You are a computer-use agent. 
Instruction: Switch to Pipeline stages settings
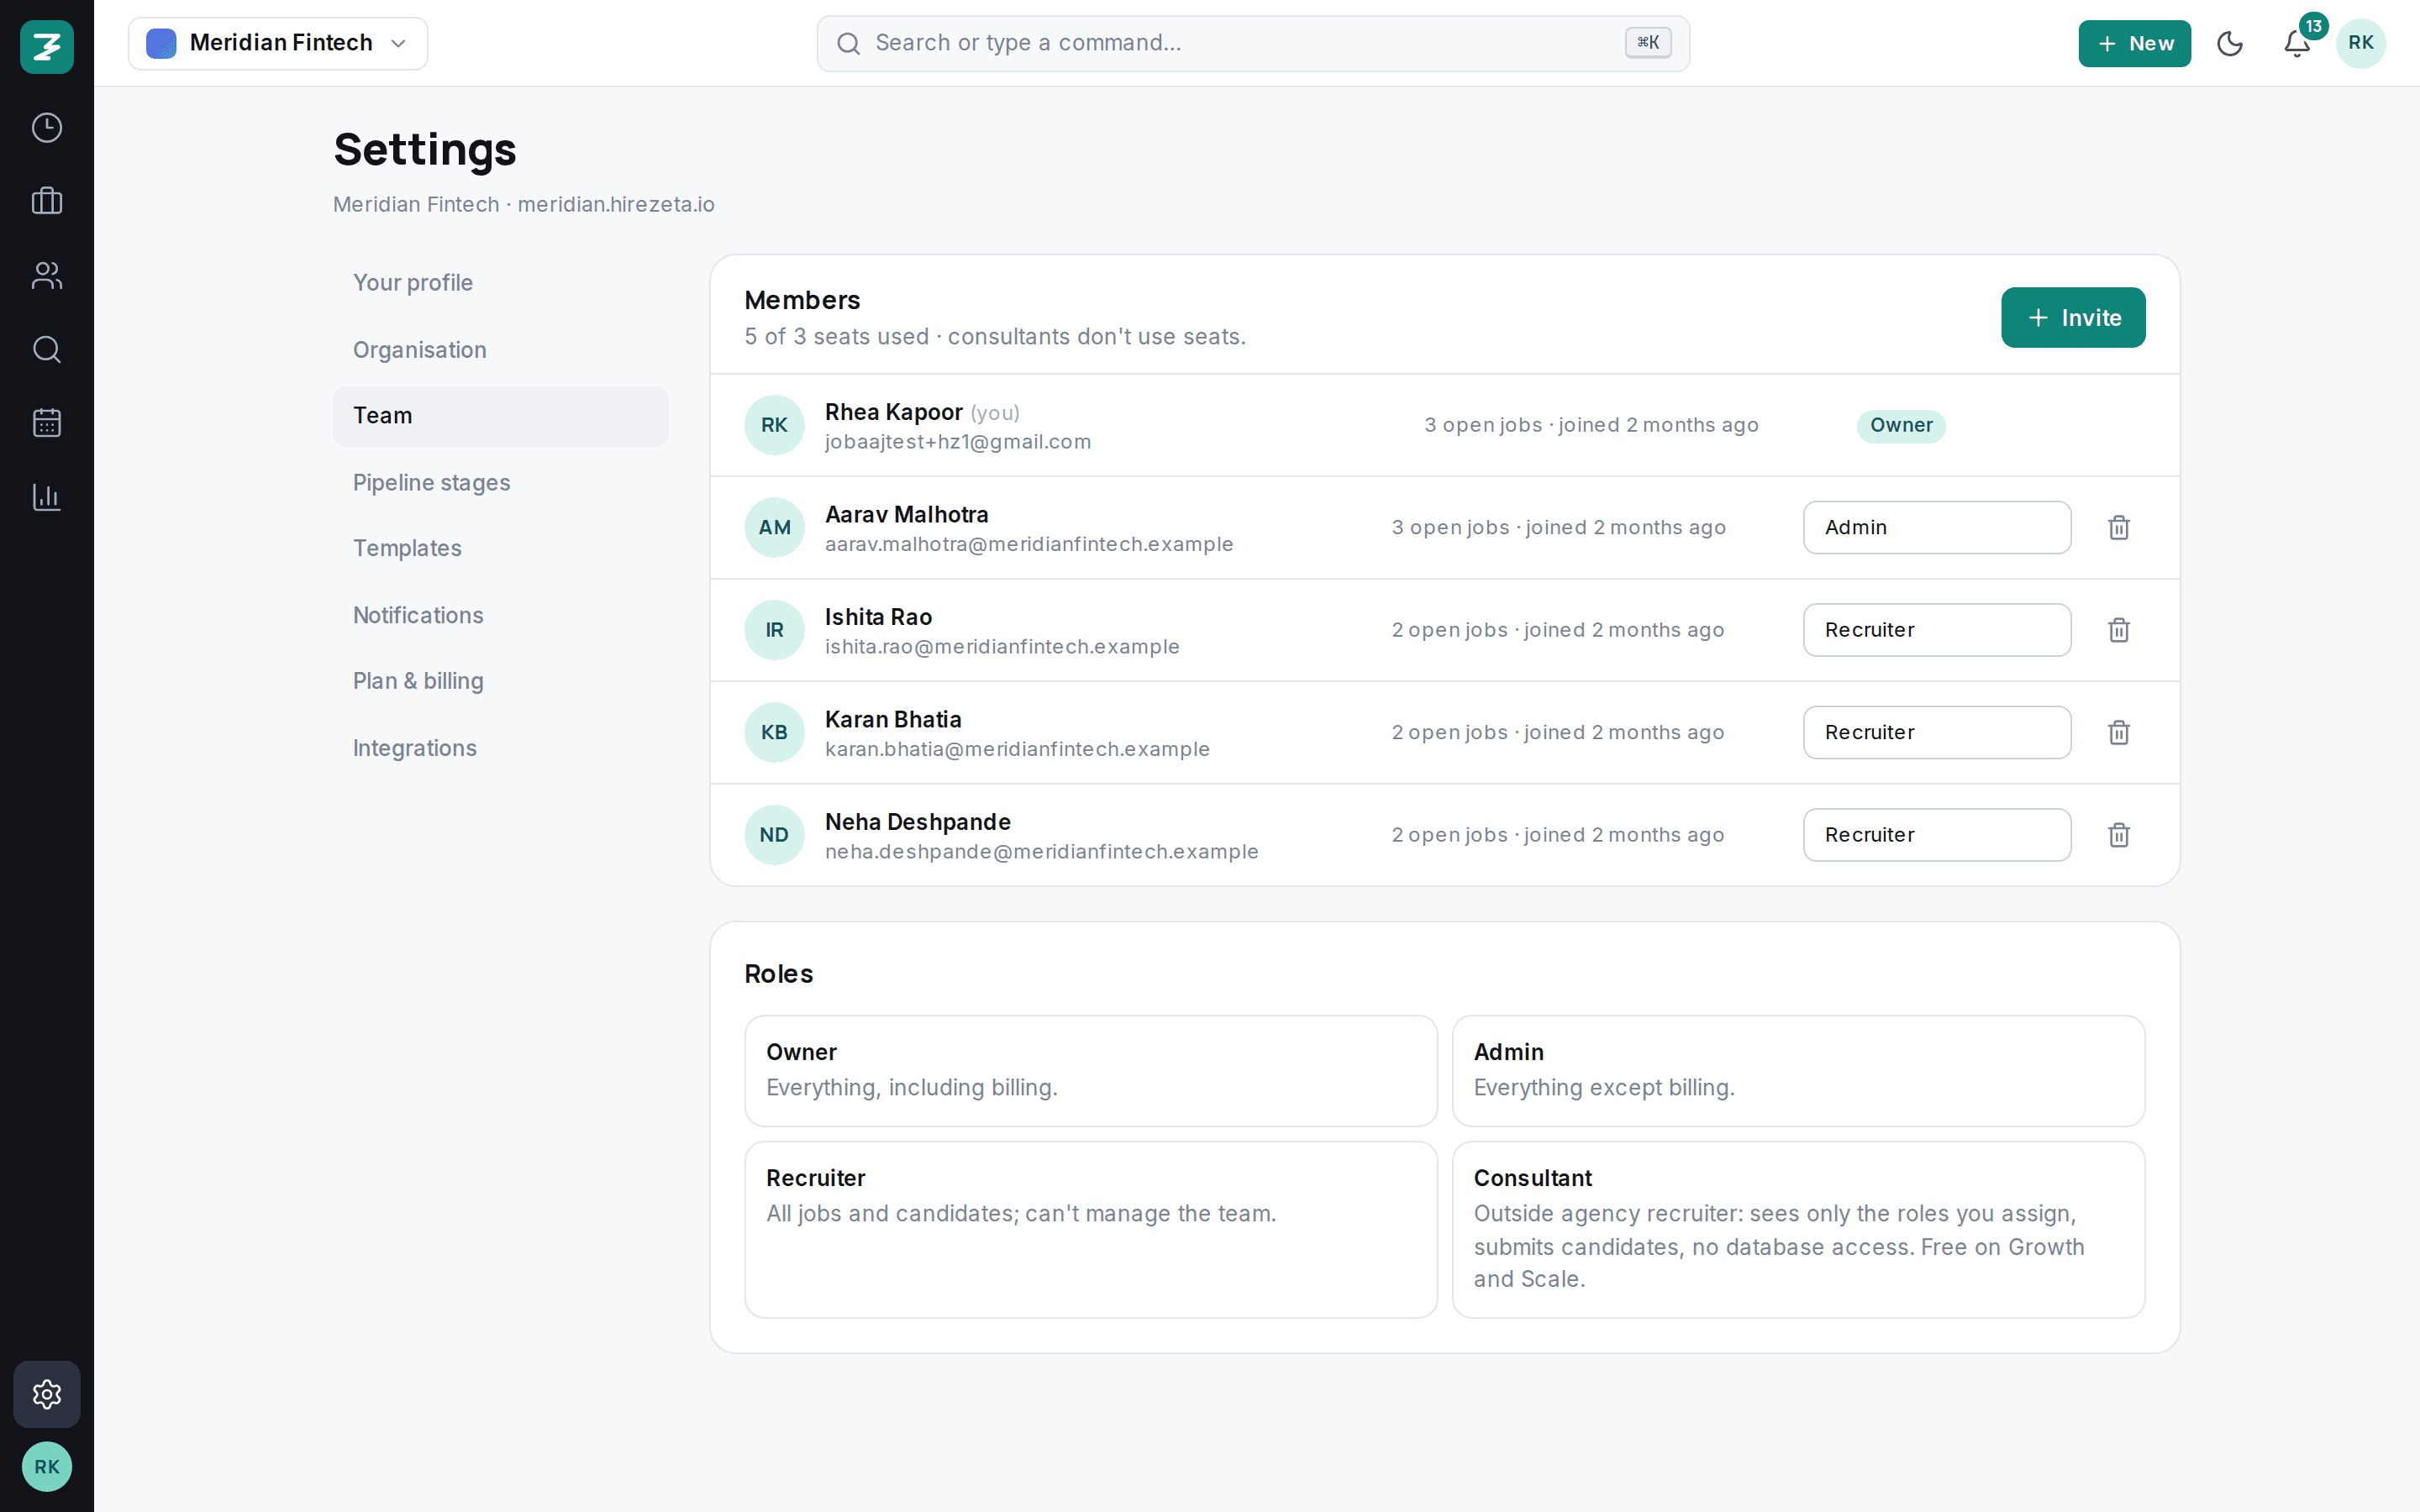coord(431,483)
